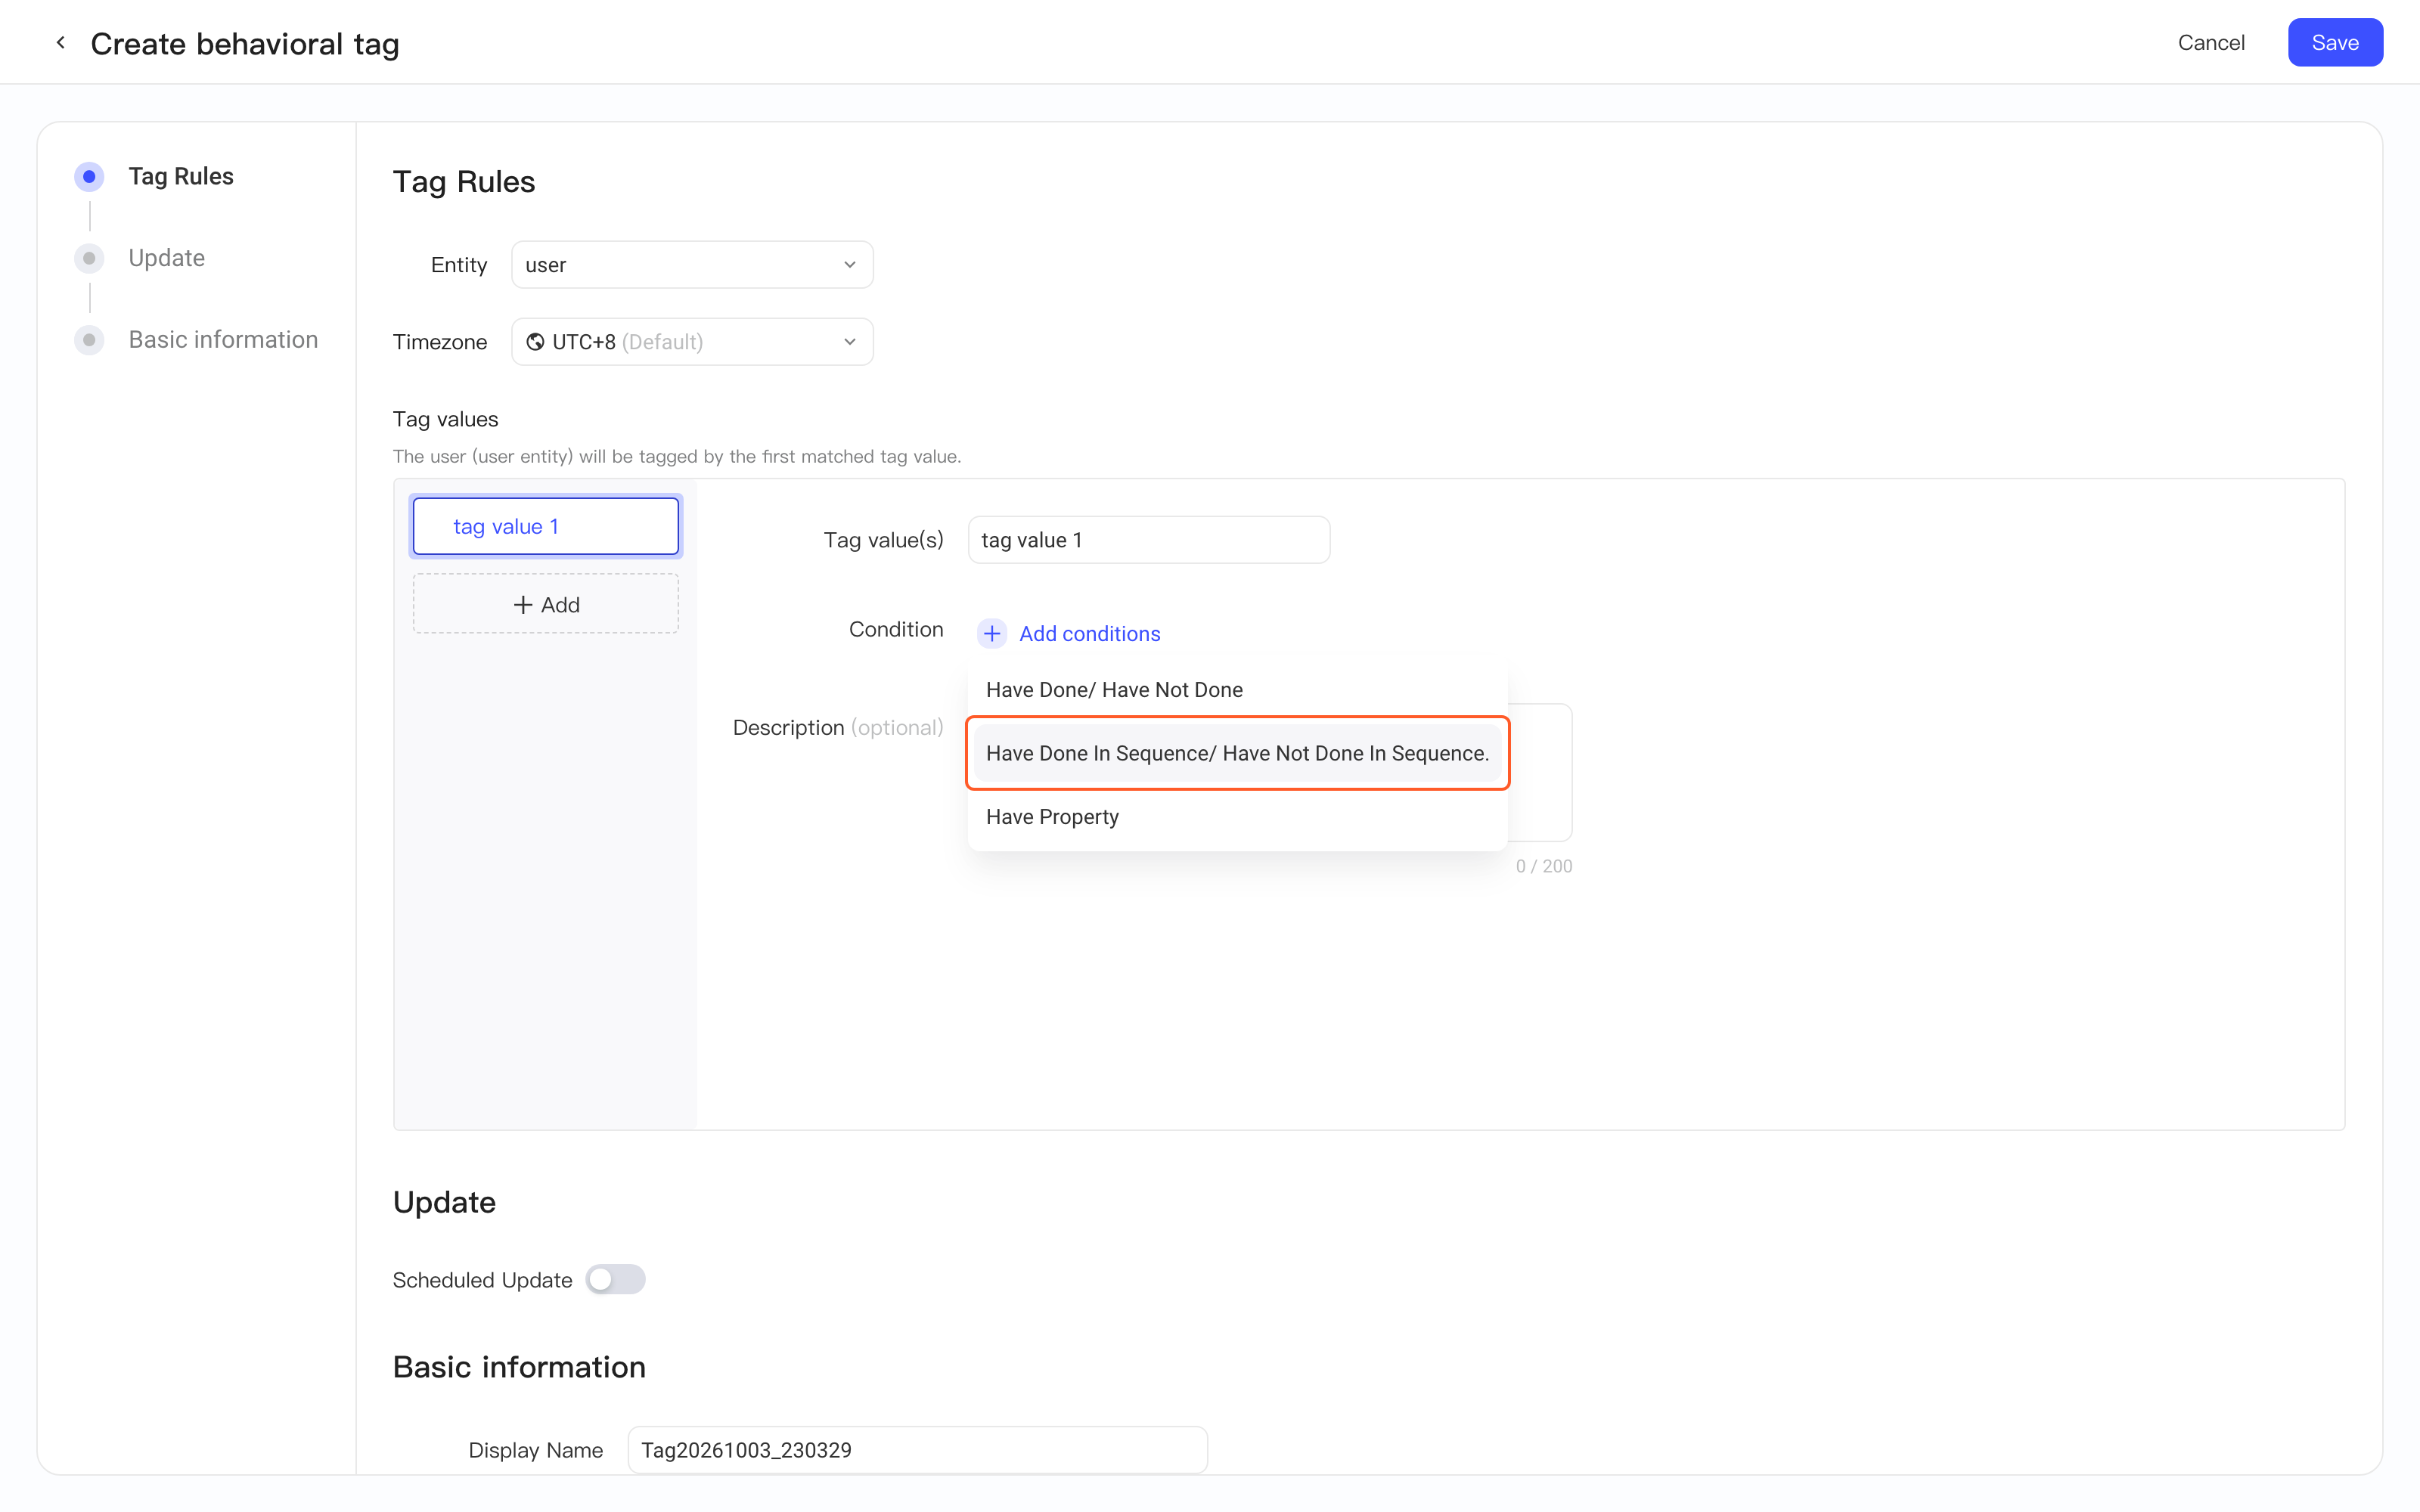The width and height of the screenshot is (2420, 1512).
Task: Save the behavioral tag
Action: point(2335,42)
